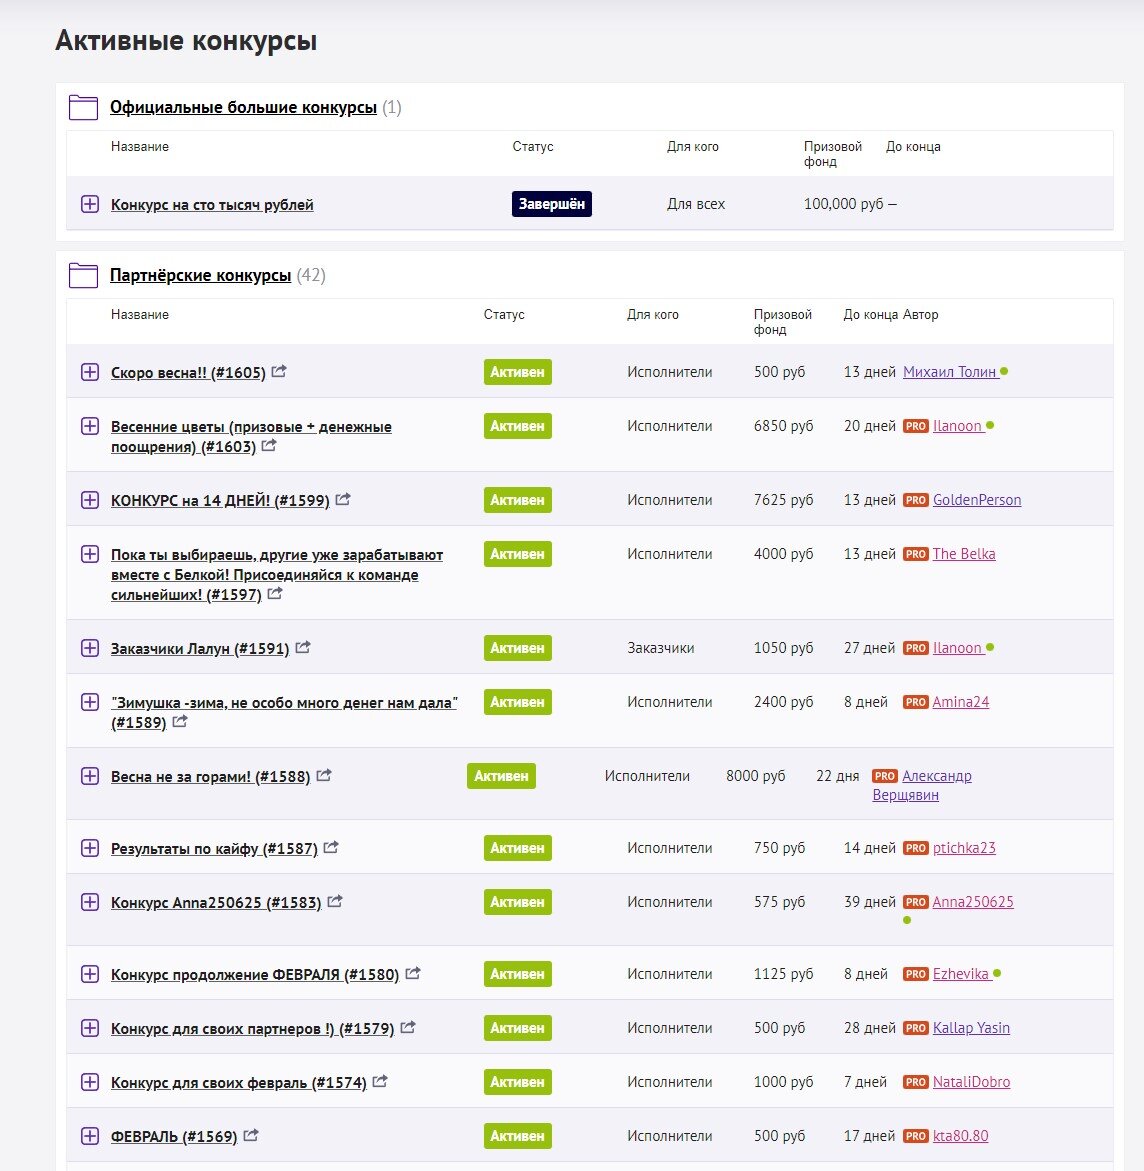1144x1171 pixels.
Task: Expand the Зимушка-зима (#1589) row with plus
Action: 90,702
